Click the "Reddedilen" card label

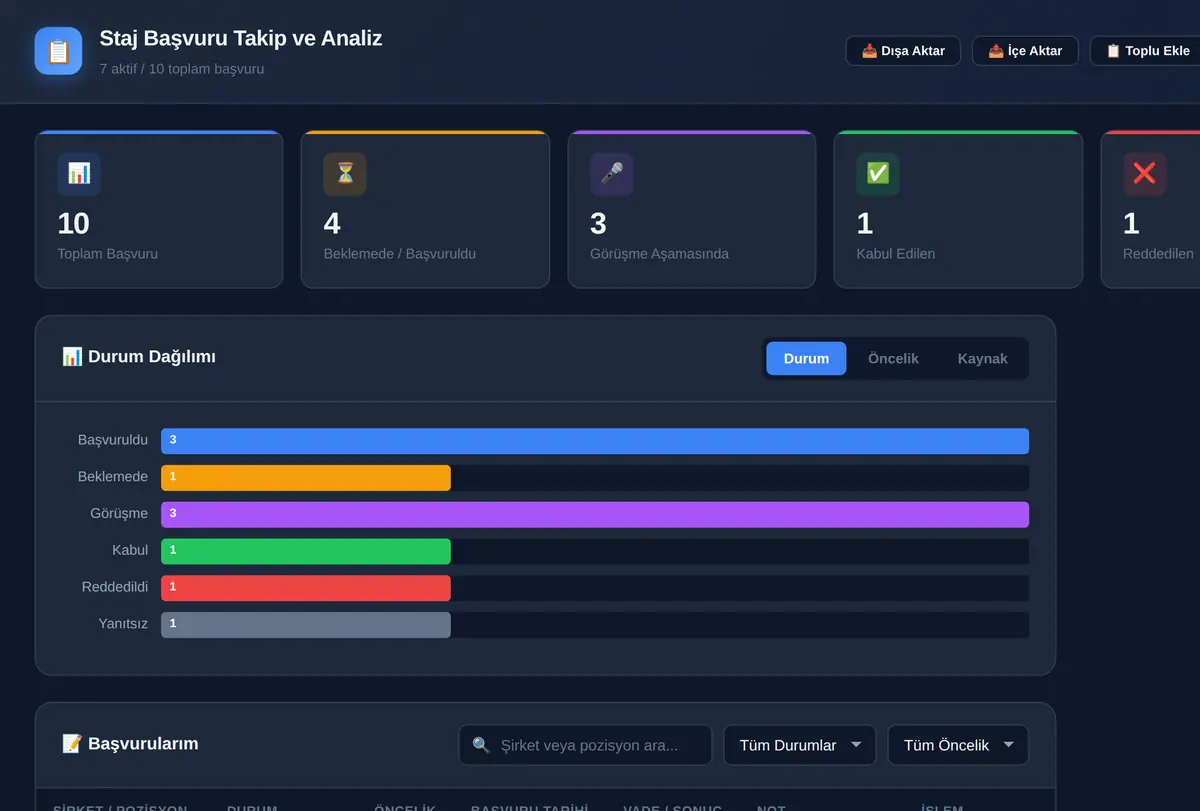pos(1158,254)
